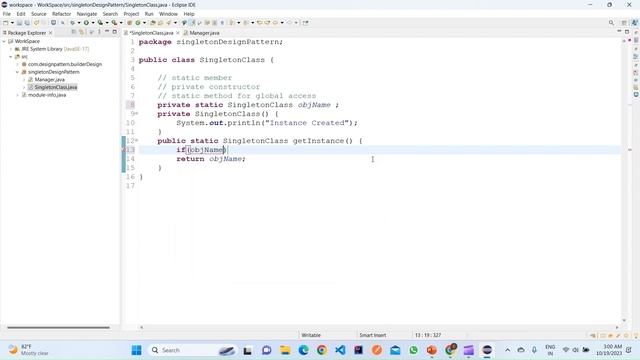Click the Open Type toolbar icon
The image size is (640, 360).
click(153, 23)
